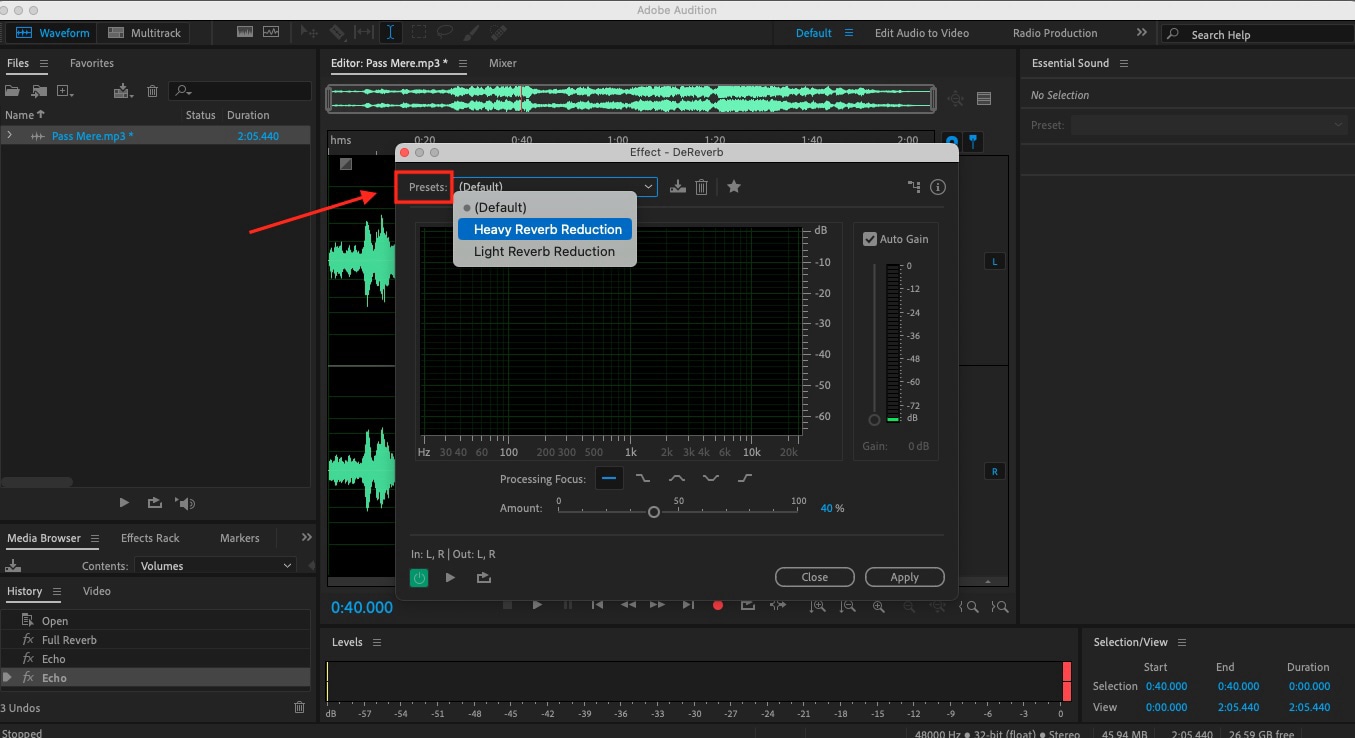Switch to the Favorites tab

[x=92, y=63]
